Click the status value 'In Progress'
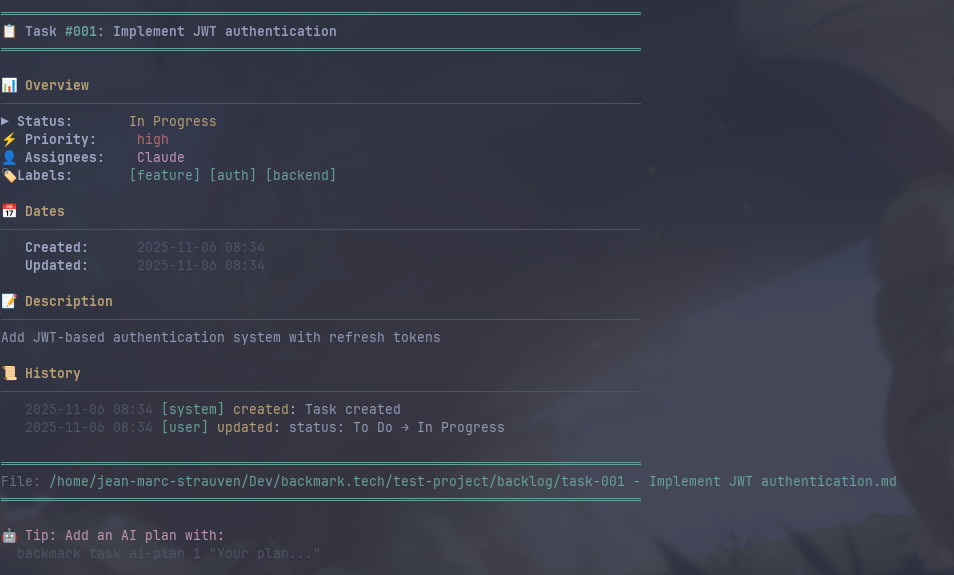This screenshot has height=575, width=954. pos(173,122)
